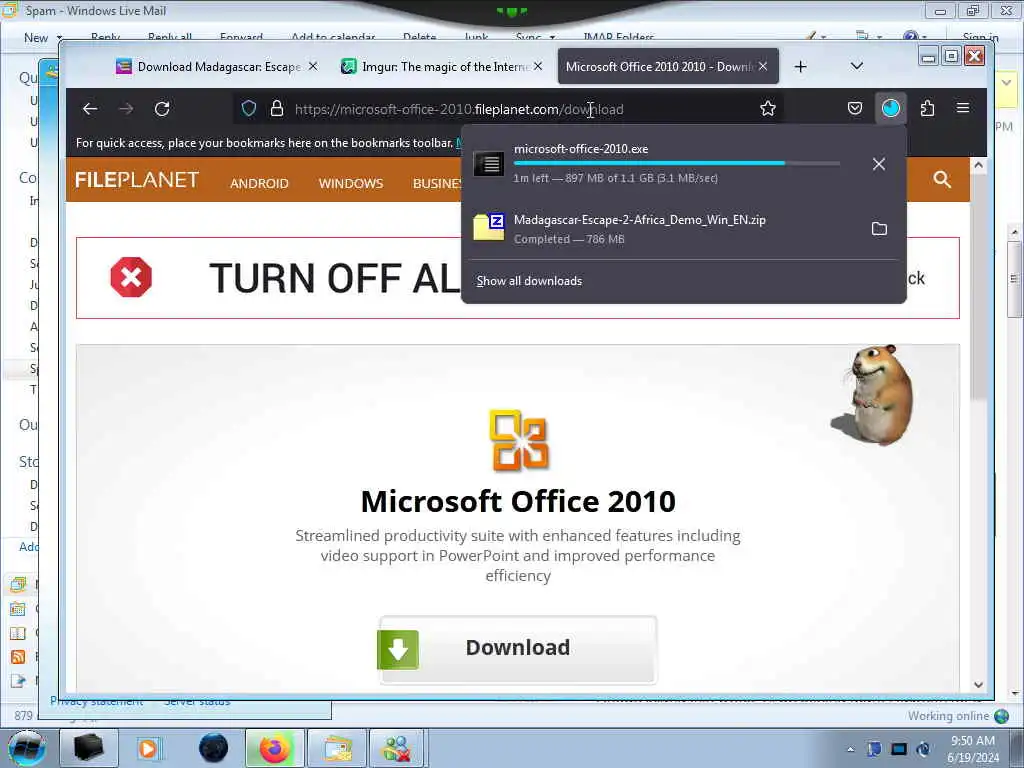1024x768 pixels.
Task: Open Show all downloads
Action: [529, 281]
